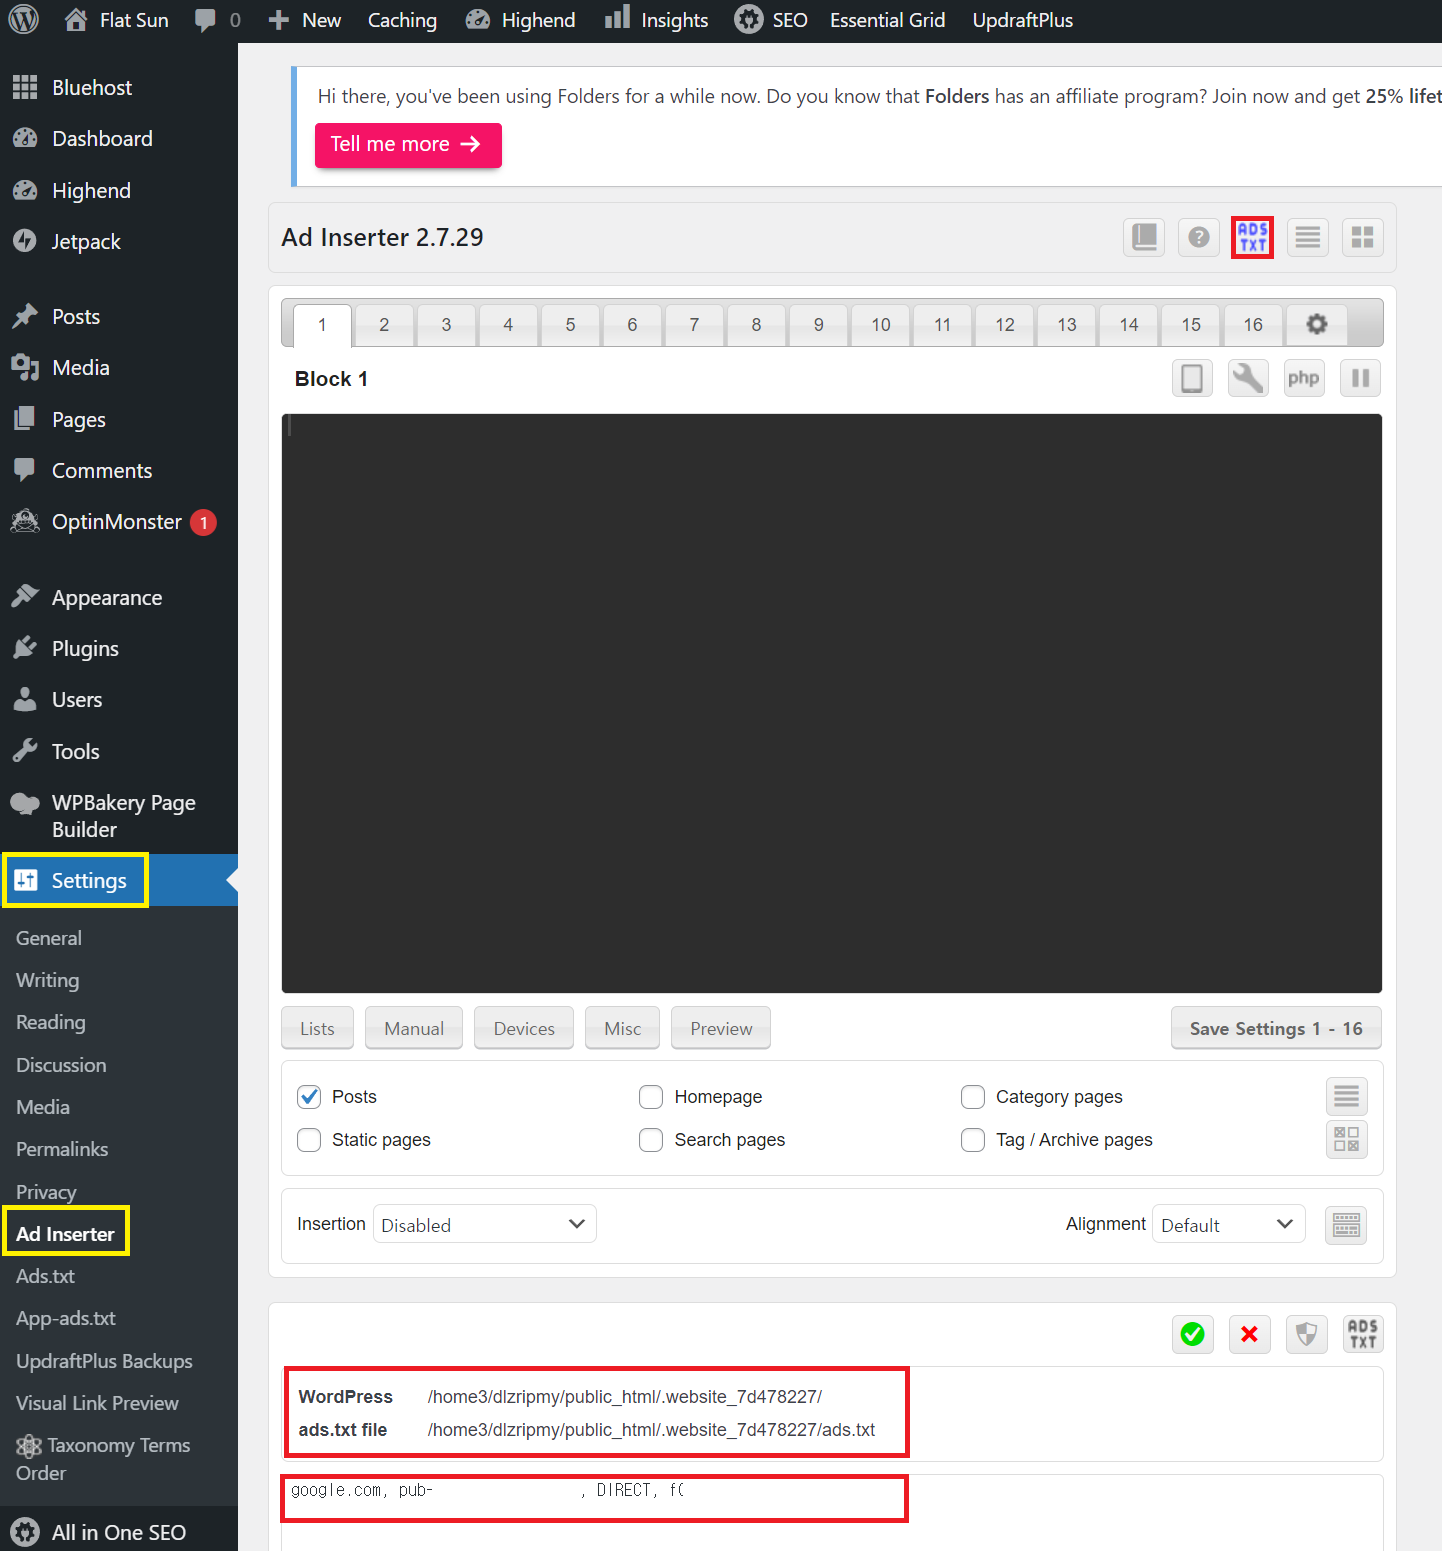Enable the Category pages checkbox
The width and height of the screenshot is (1442, 1551).
click(x=973, y=1097)
